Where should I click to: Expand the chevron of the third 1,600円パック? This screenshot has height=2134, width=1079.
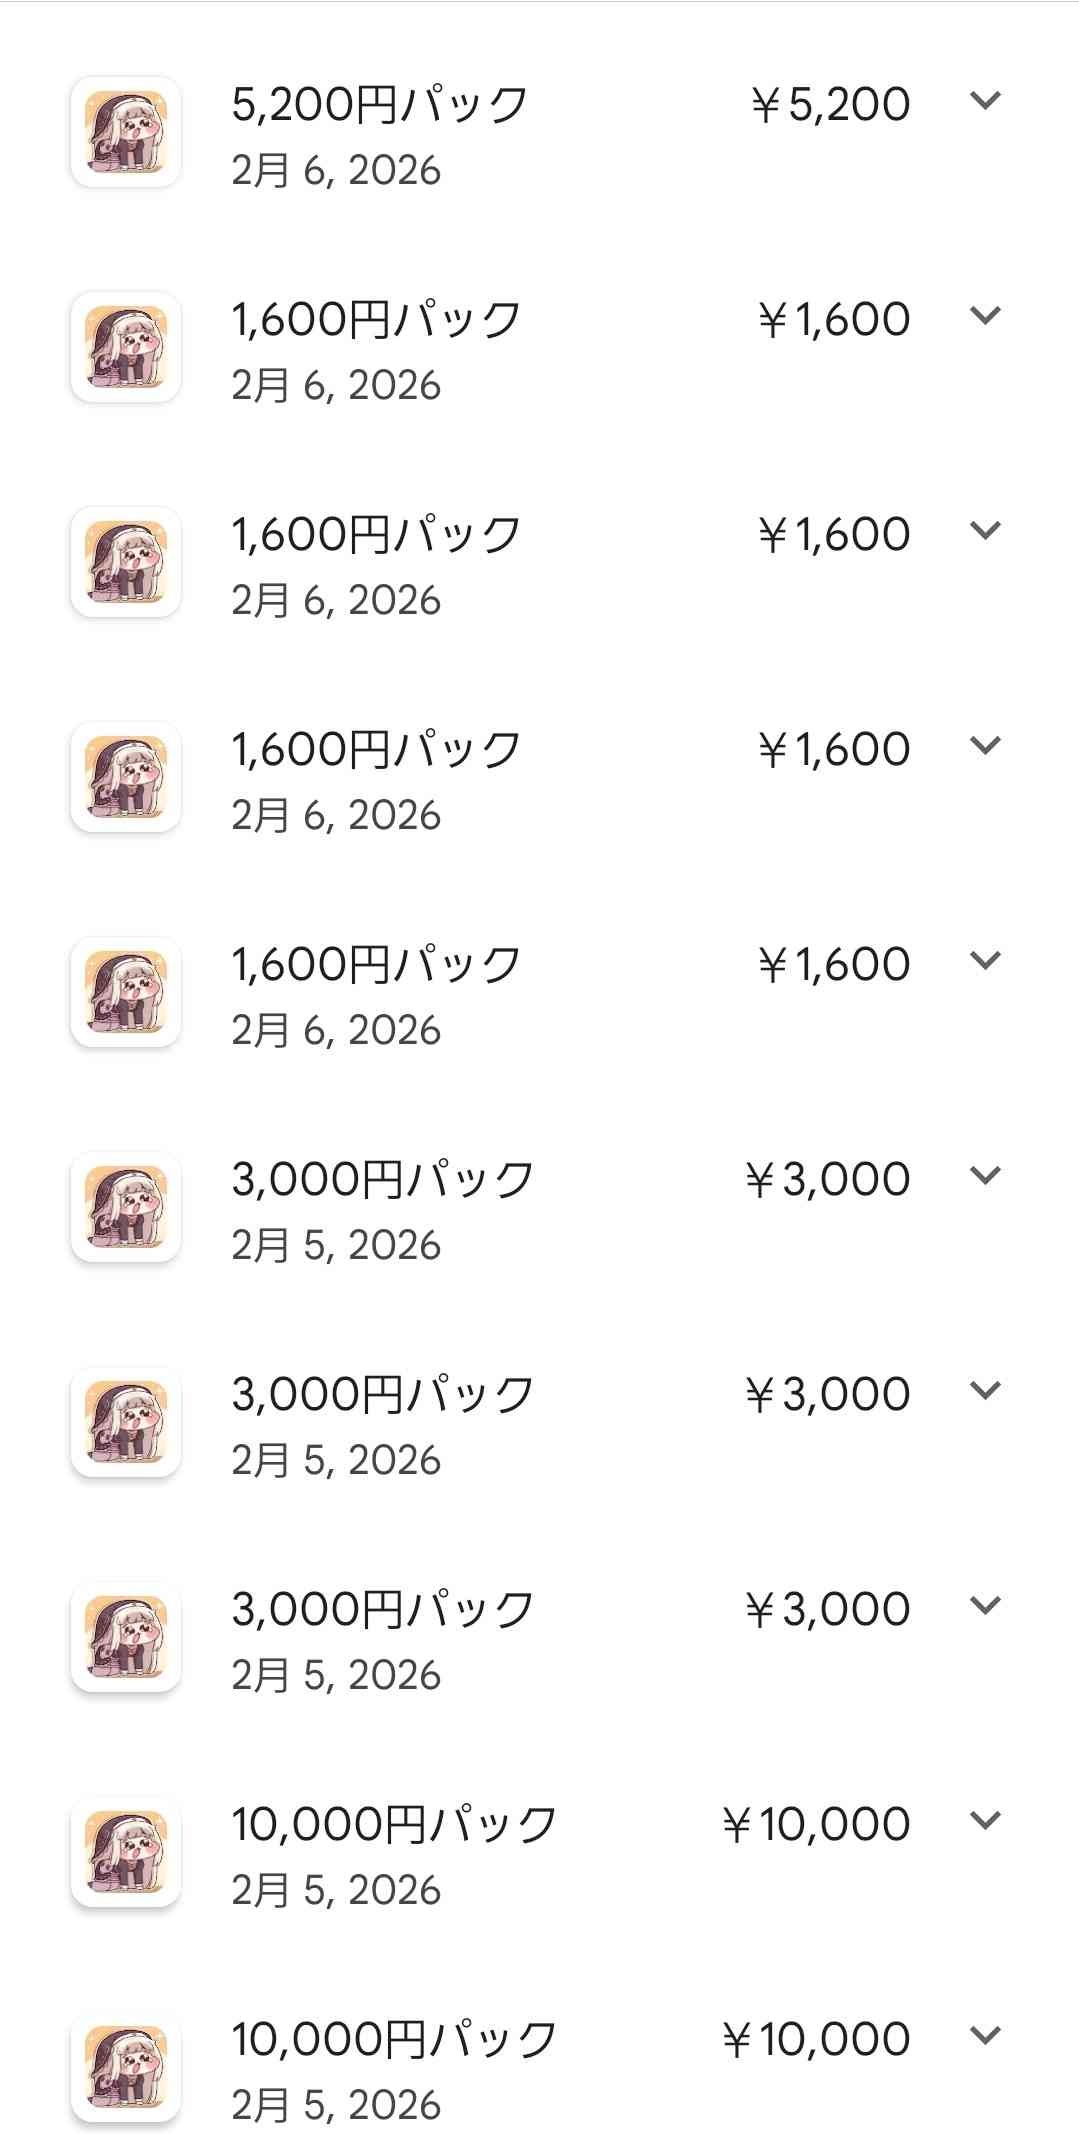click(986, 745)
